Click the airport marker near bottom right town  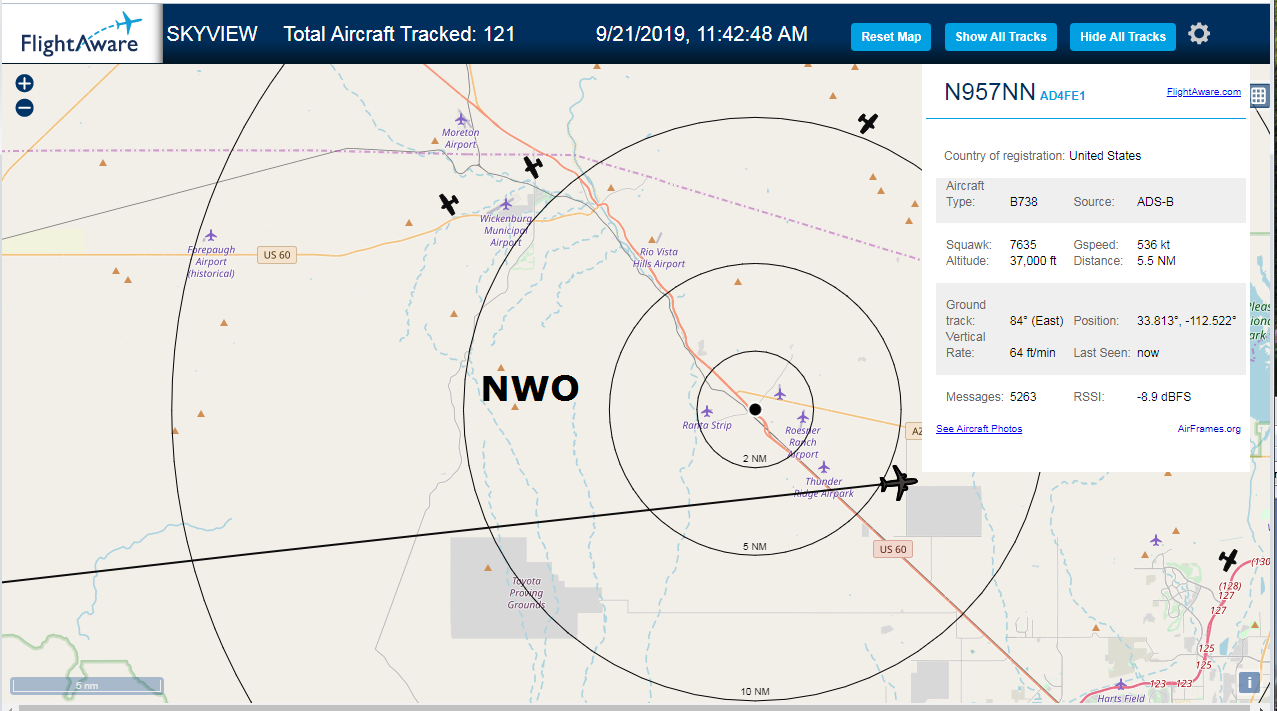[1156, 540]
